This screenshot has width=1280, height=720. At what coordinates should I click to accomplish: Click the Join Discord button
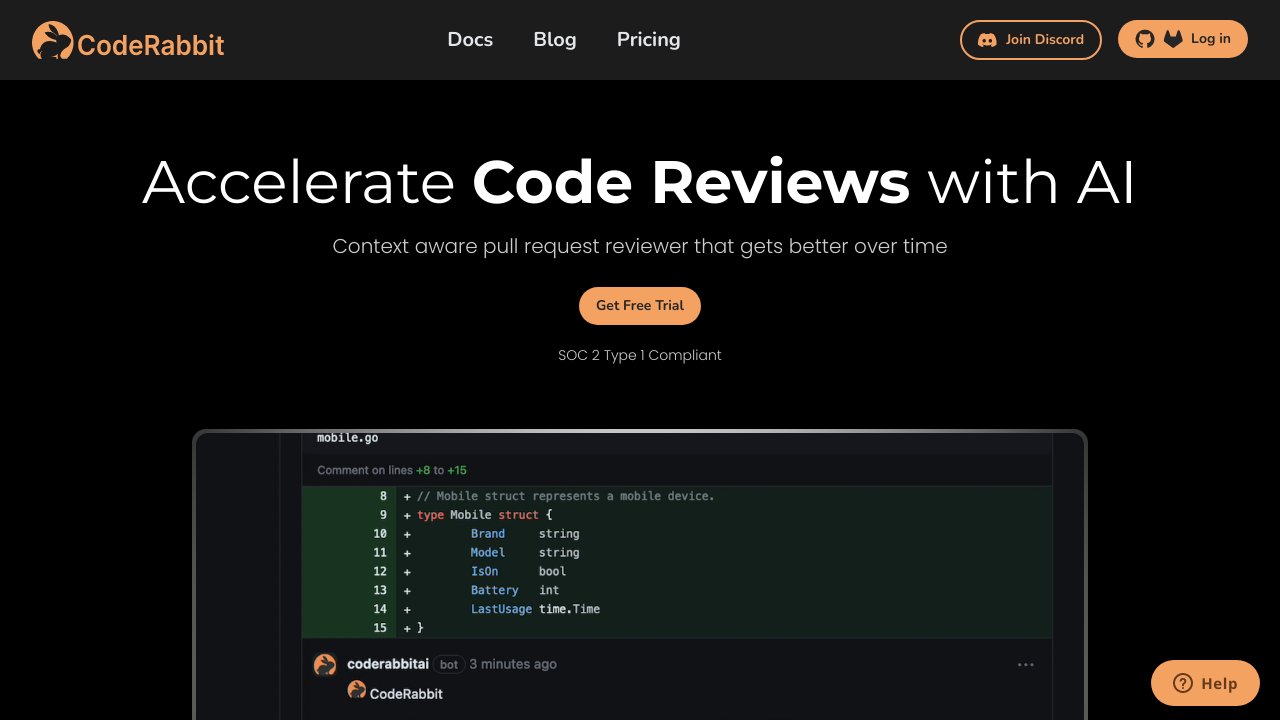[x=1031, y=40]
